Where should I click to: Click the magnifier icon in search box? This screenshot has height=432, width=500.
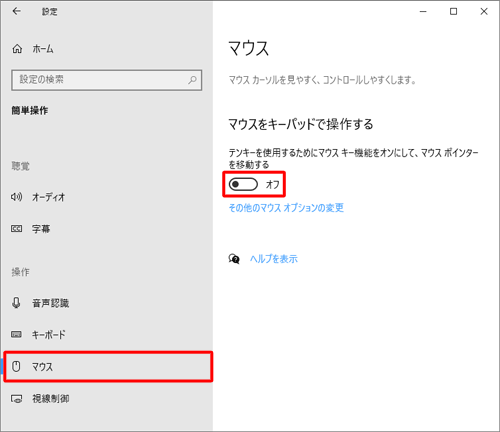click(192, 80)
